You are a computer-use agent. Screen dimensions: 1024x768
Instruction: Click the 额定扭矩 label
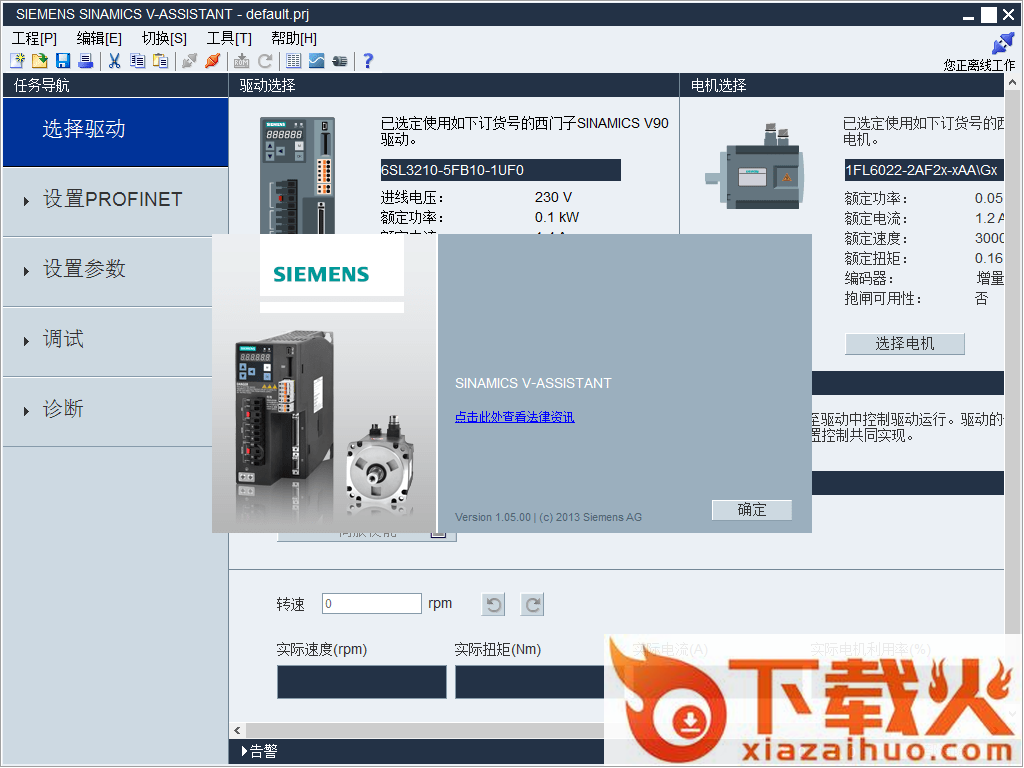pyautogui.click(x=876, y=259)
